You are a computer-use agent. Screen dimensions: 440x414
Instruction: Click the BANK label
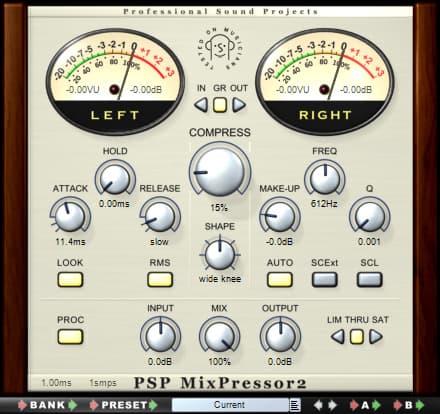[x=47, y=405]
